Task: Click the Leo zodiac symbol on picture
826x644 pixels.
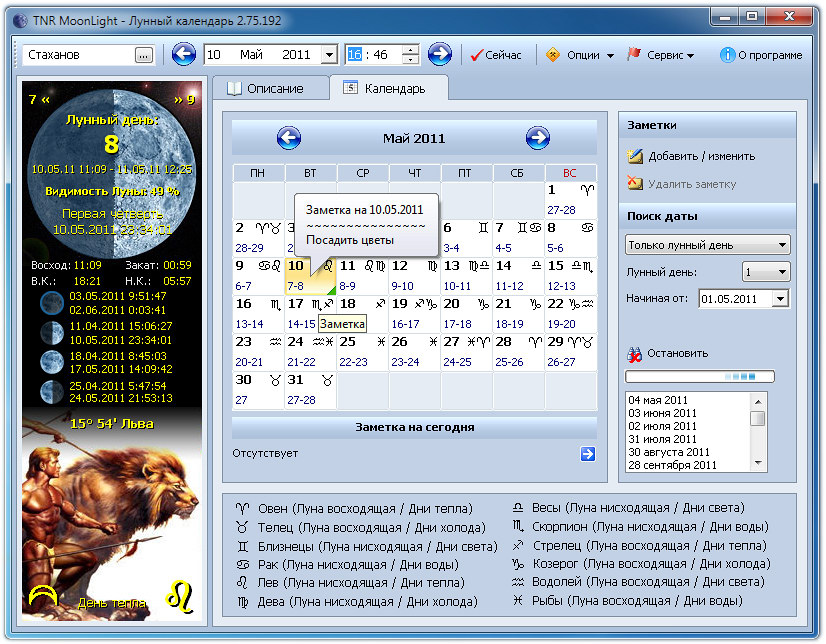Action: [x=179, y=596]
